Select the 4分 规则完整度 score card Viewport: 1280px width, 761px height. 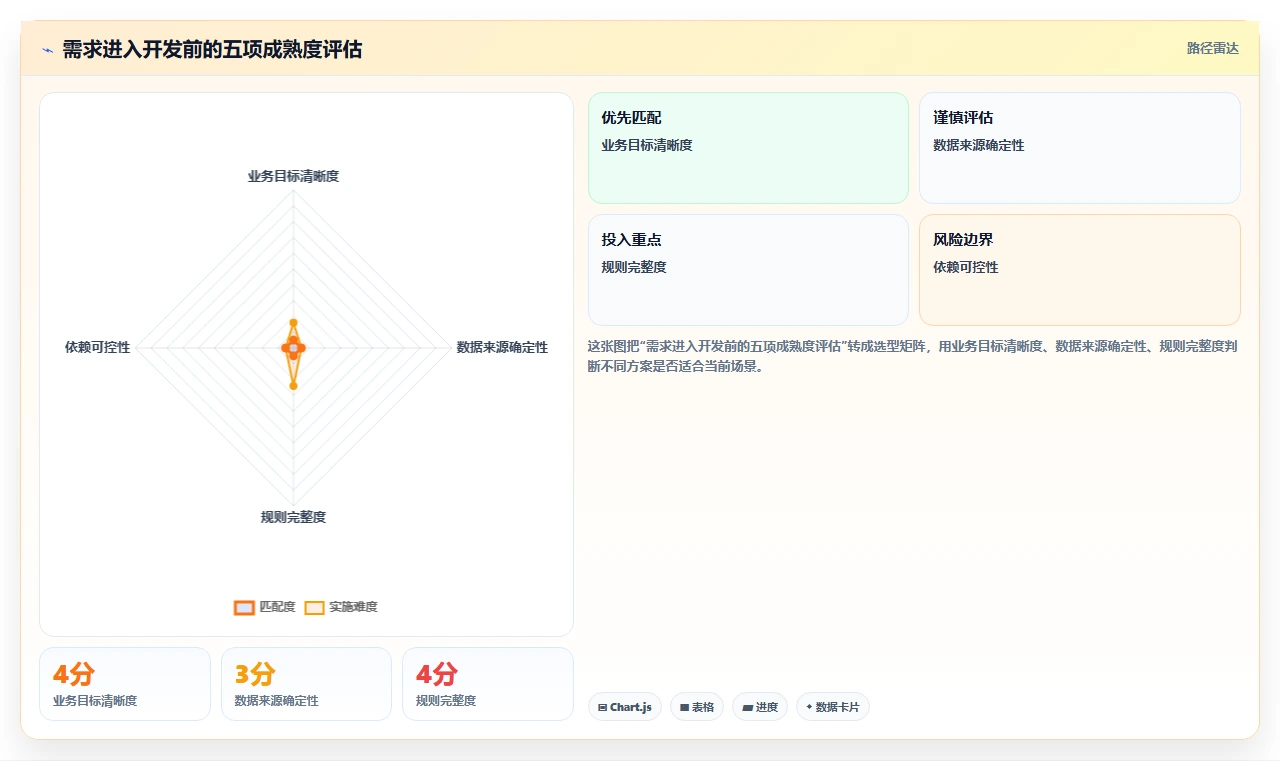pyautogui.click(x=488, y=684)
